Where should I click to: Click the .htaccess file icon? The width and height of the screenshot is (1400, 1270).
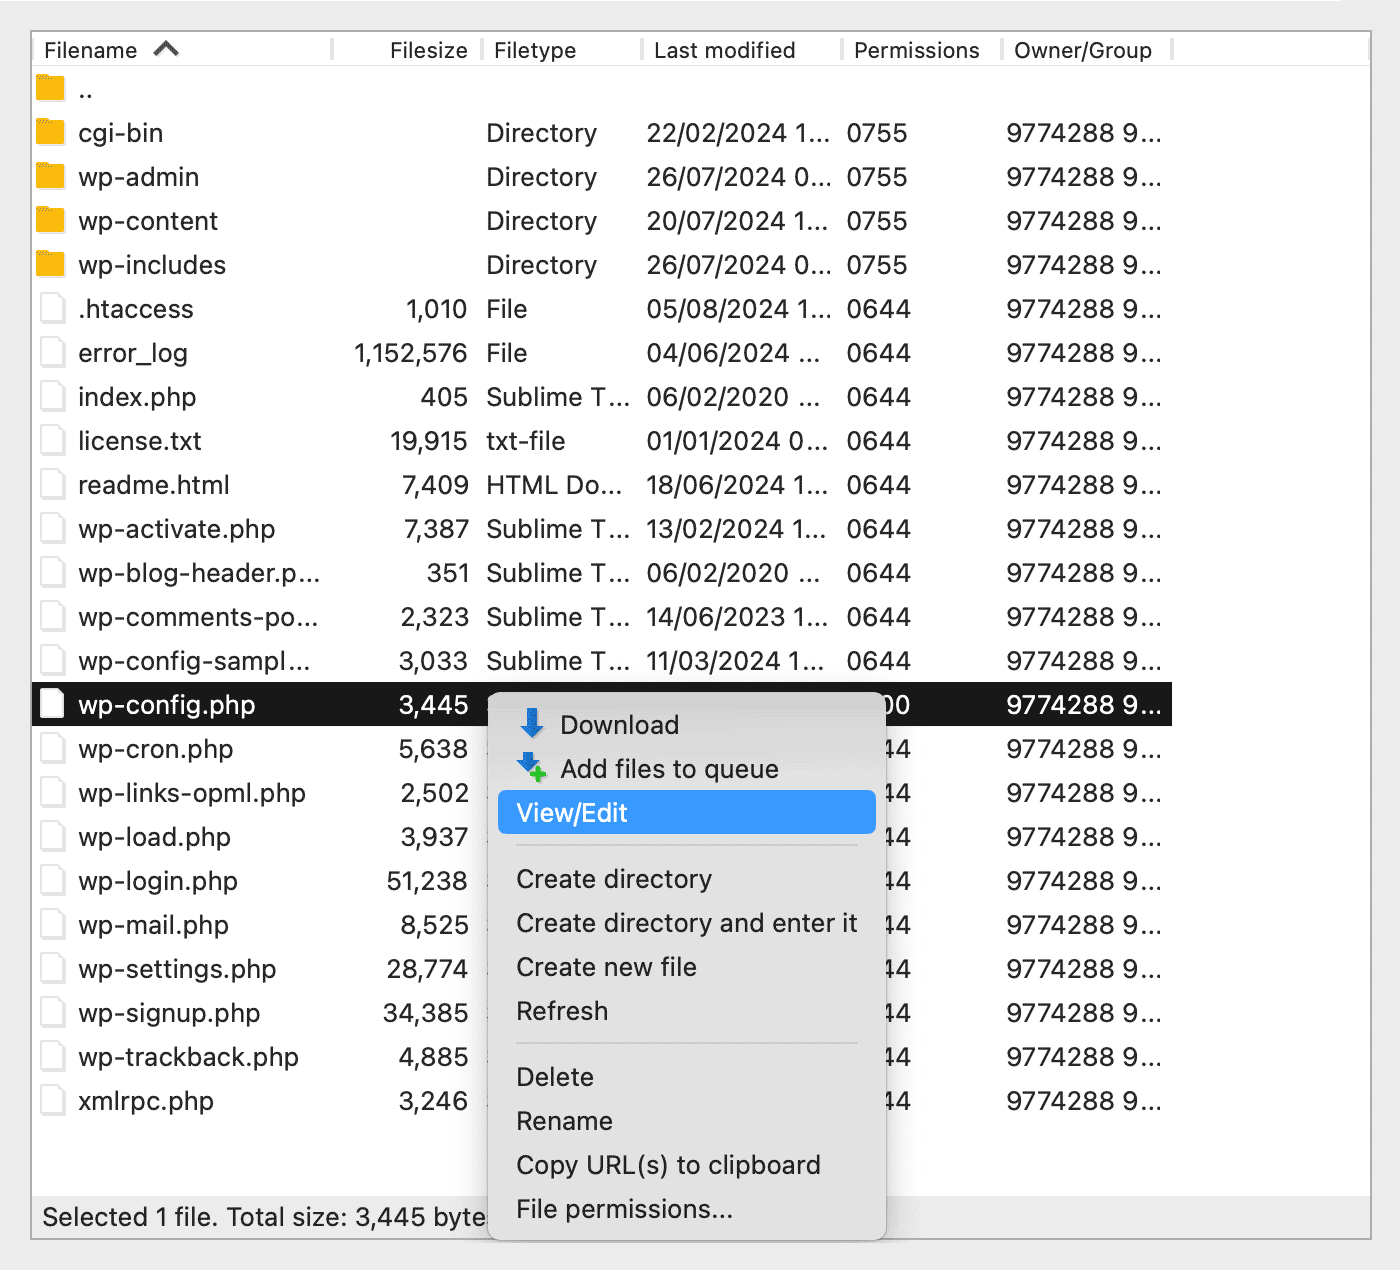click(x=52, y=308)
